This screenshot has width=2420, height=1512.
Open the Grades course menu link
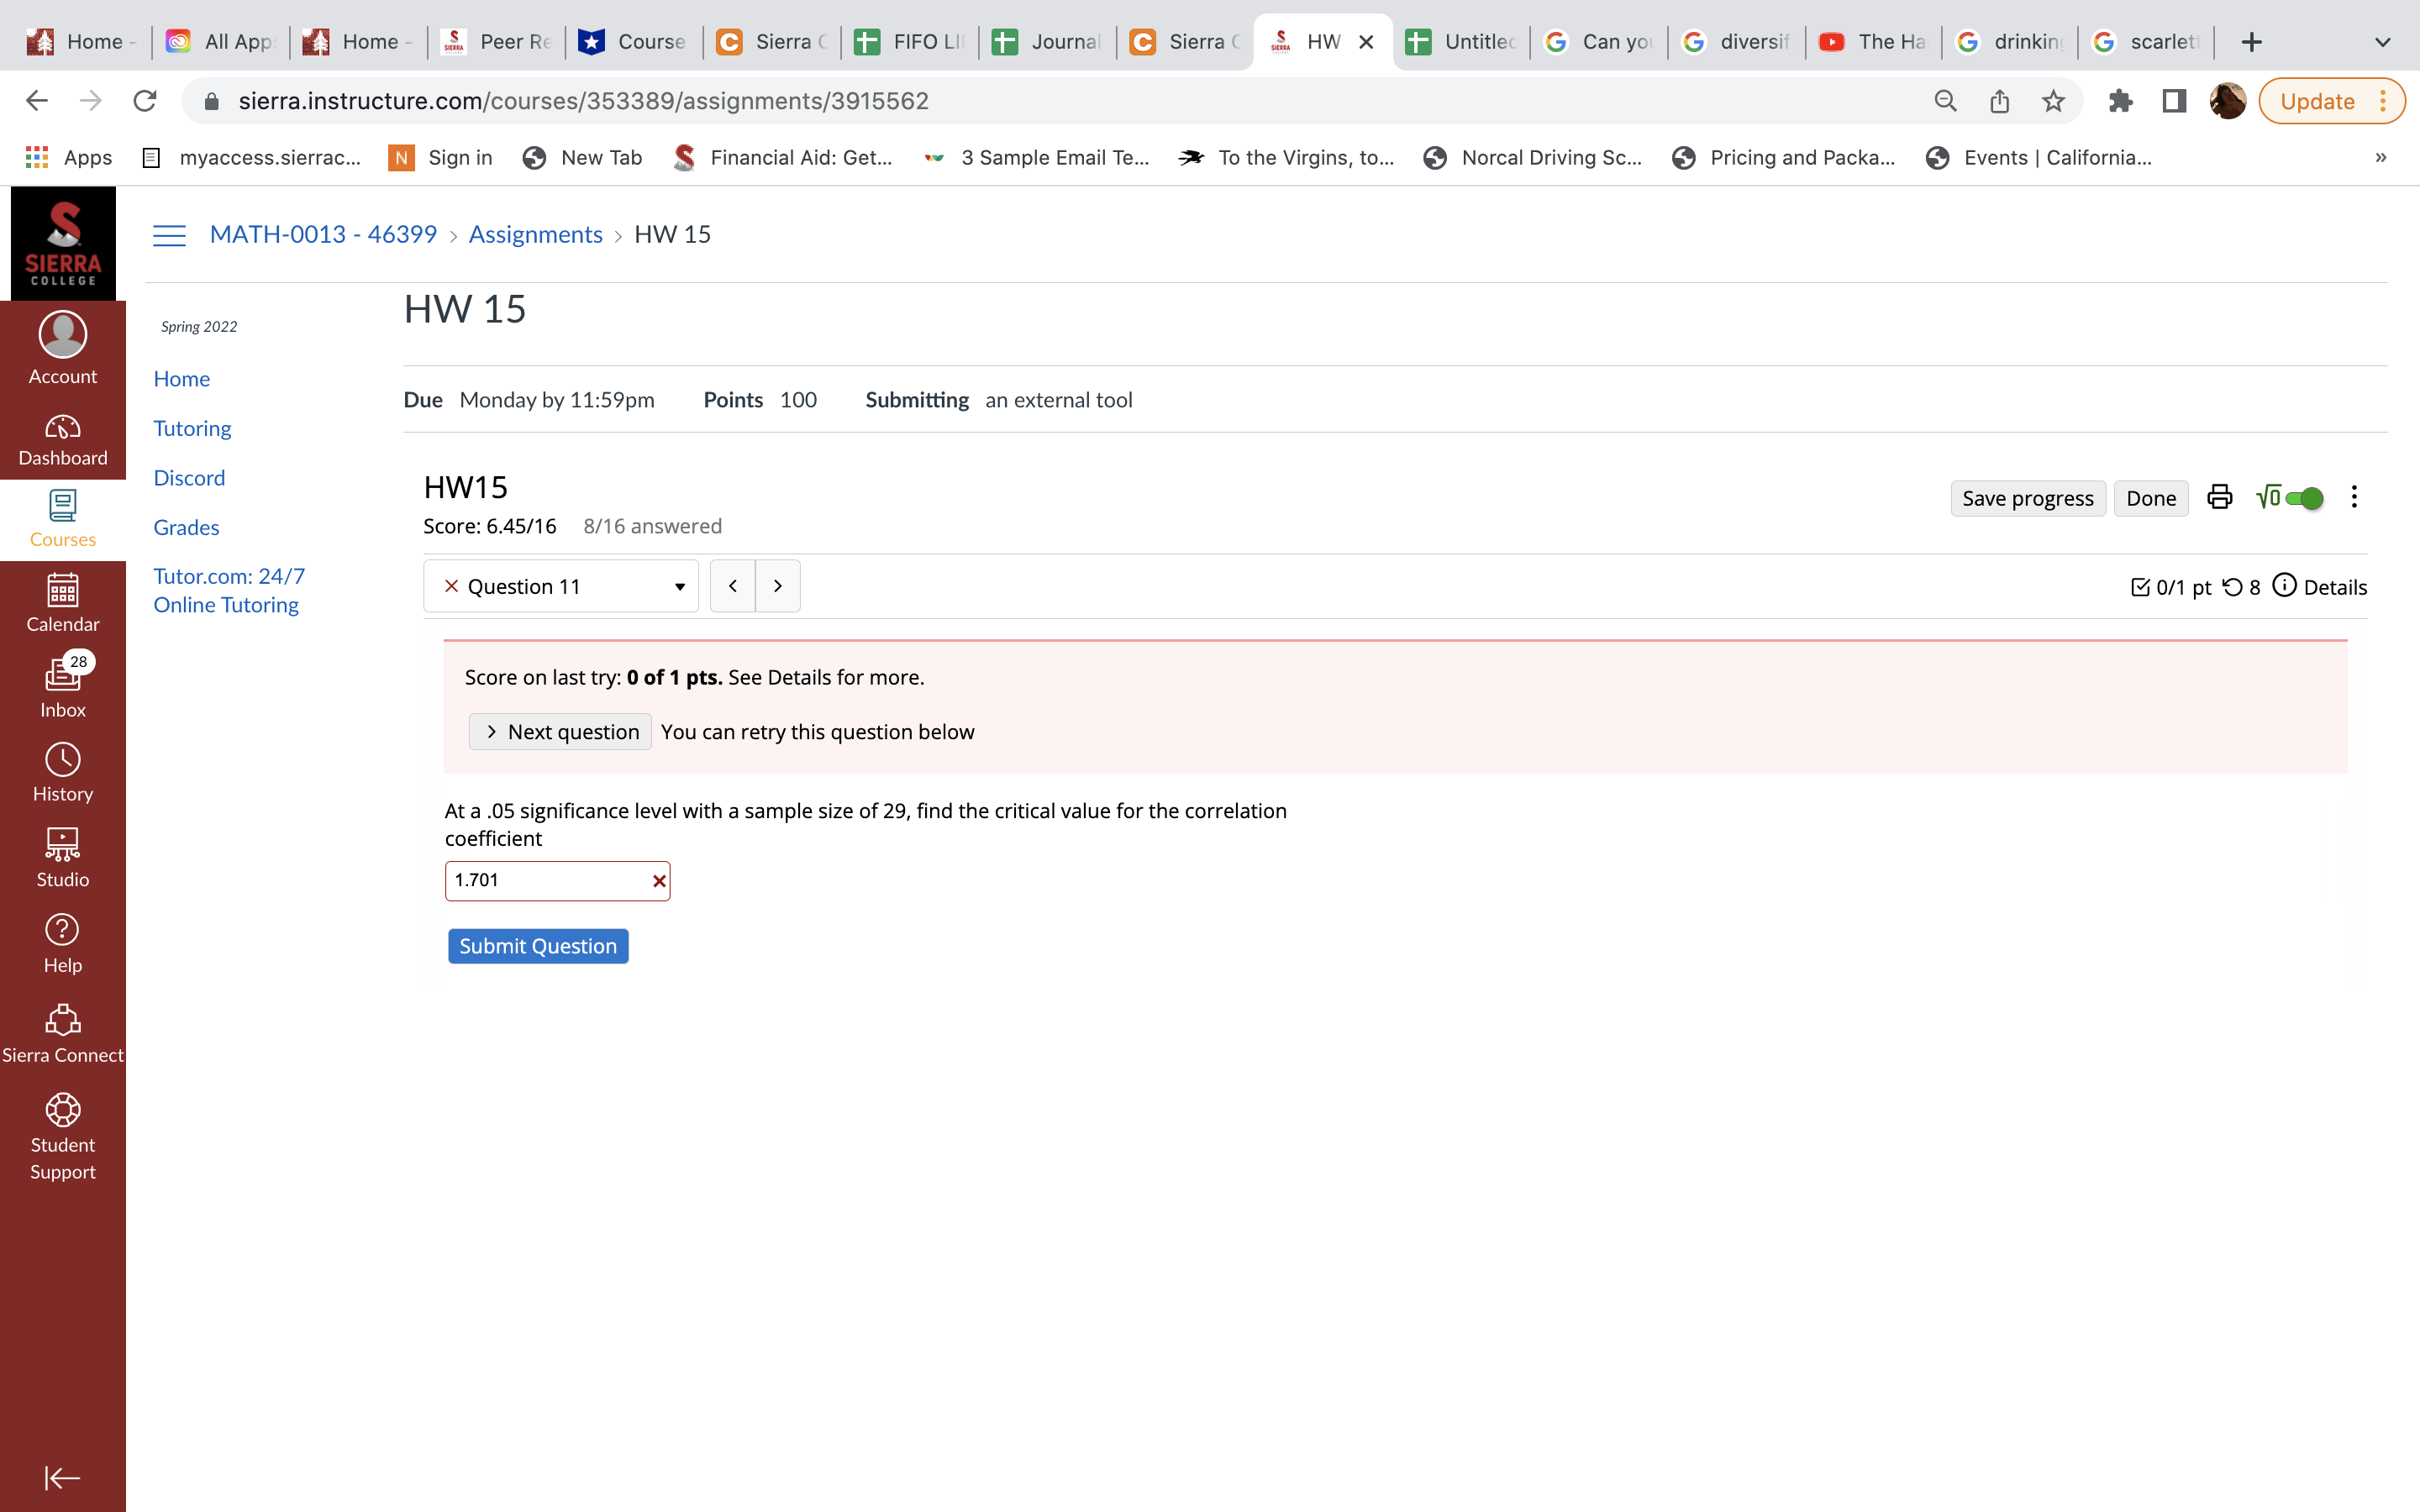186,527
